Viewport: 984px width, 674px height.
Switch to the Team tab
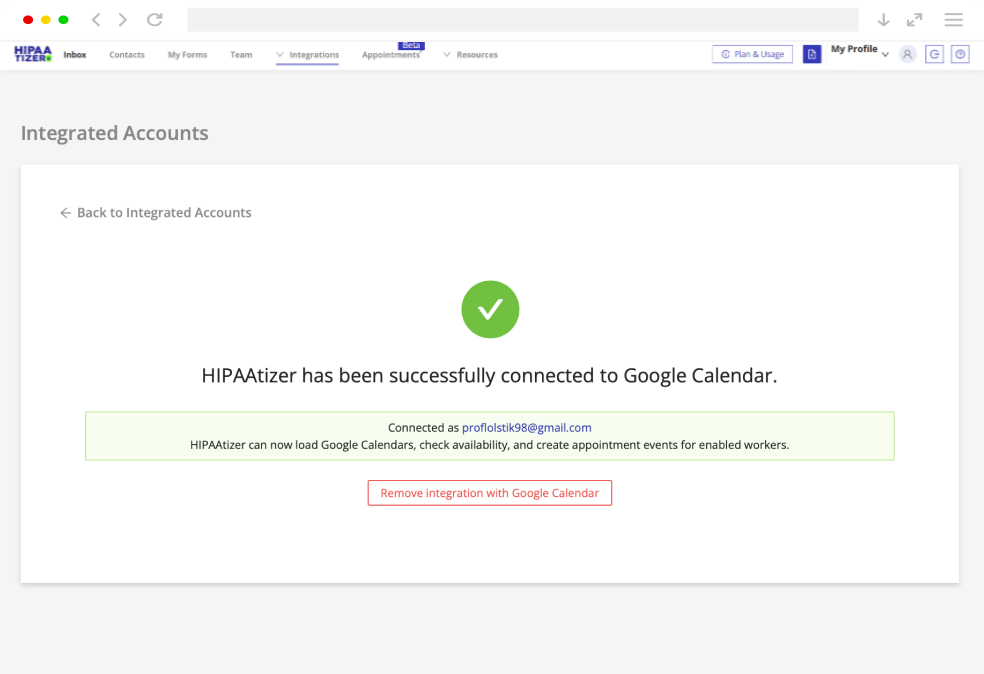pos(241,55)
